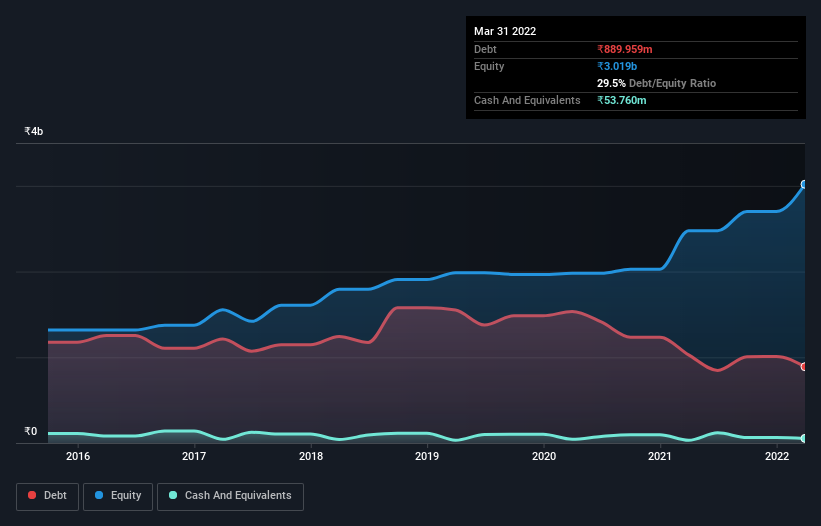Click the 2022 x-axis label
This screenshot has width=821, height=526.
click(x=777, y=456)
